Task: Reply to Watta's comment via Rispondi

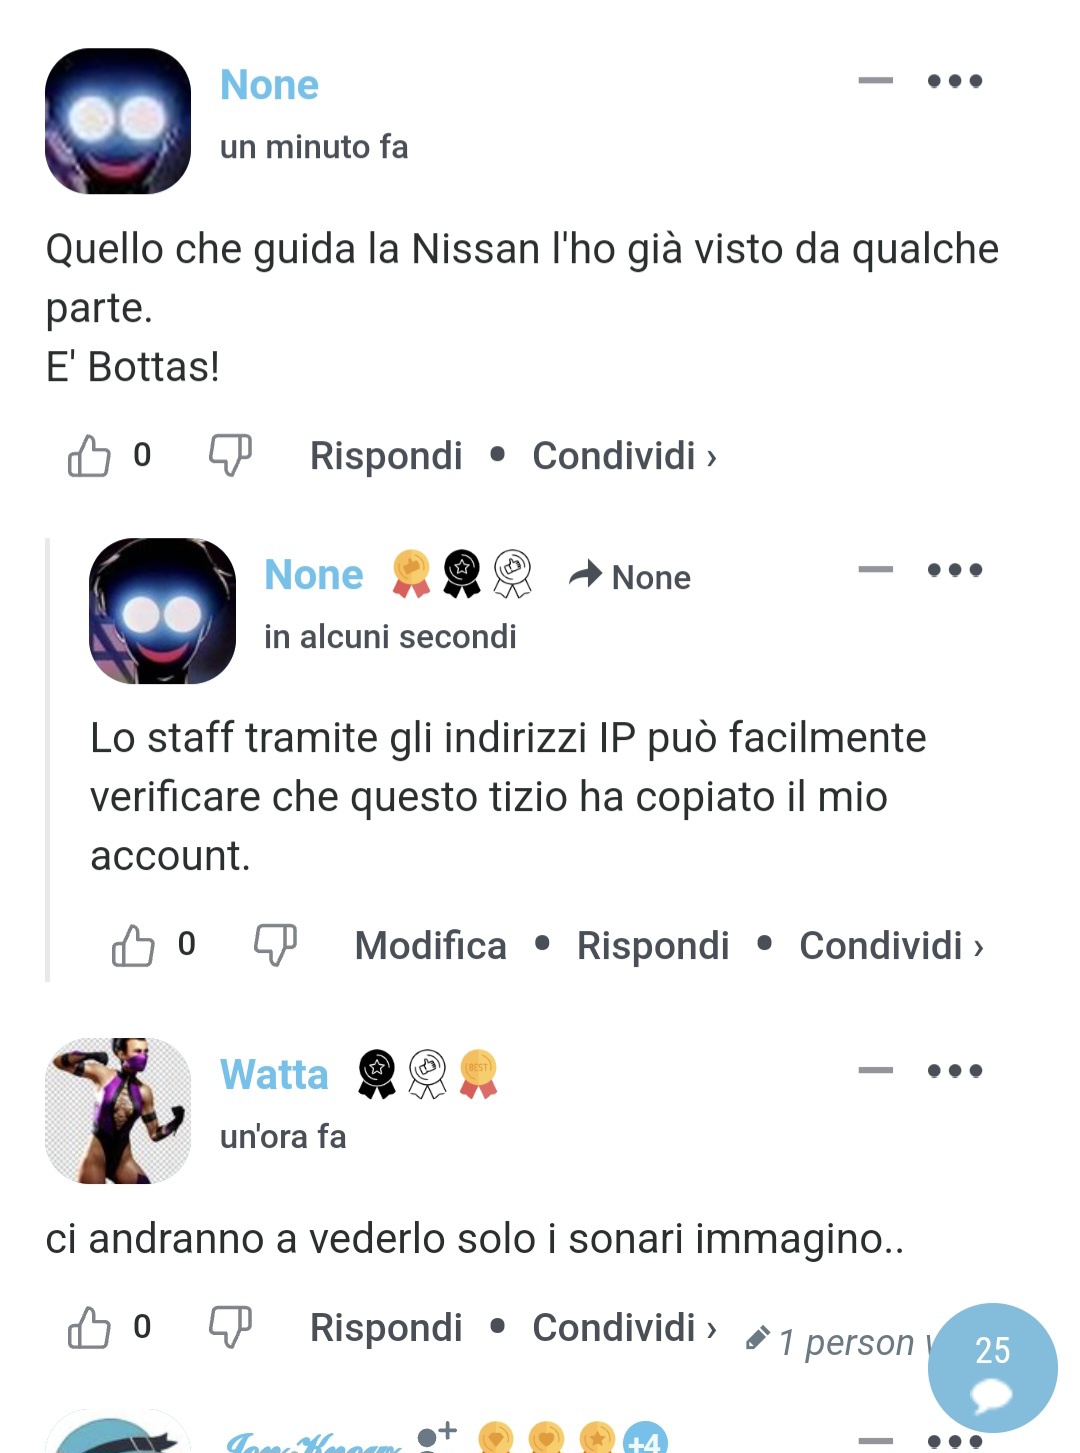Action: [386, 1328]
